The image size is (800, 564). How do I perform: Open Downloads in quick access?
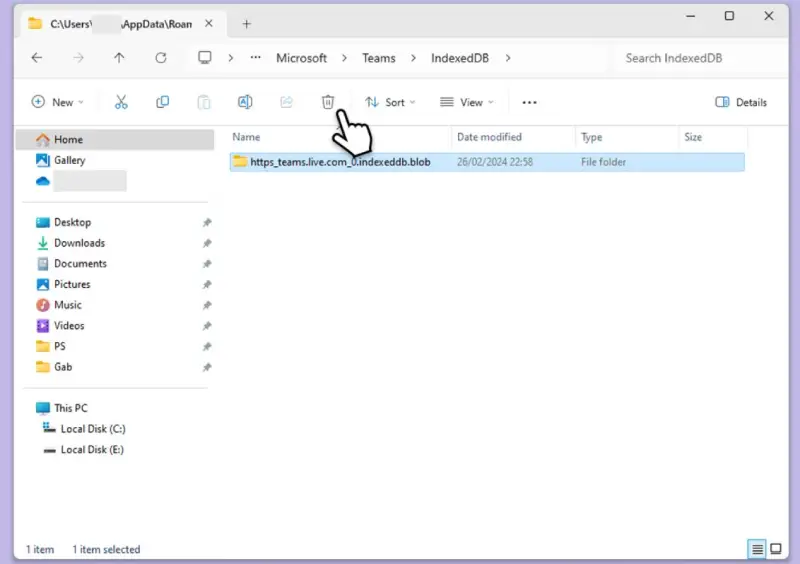coord(79,243)
